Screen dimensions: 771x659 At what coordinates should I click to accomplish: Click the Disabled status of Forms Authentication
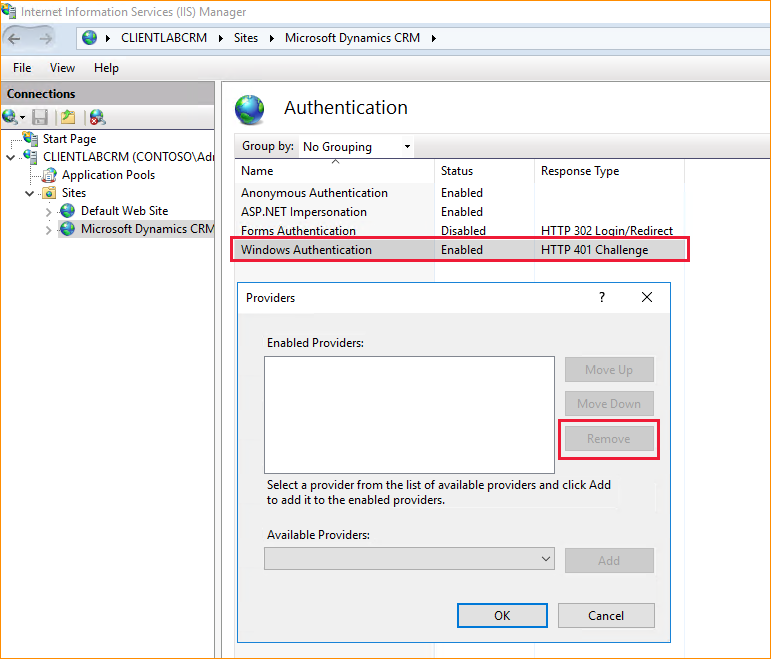click(x=463, y=231)
